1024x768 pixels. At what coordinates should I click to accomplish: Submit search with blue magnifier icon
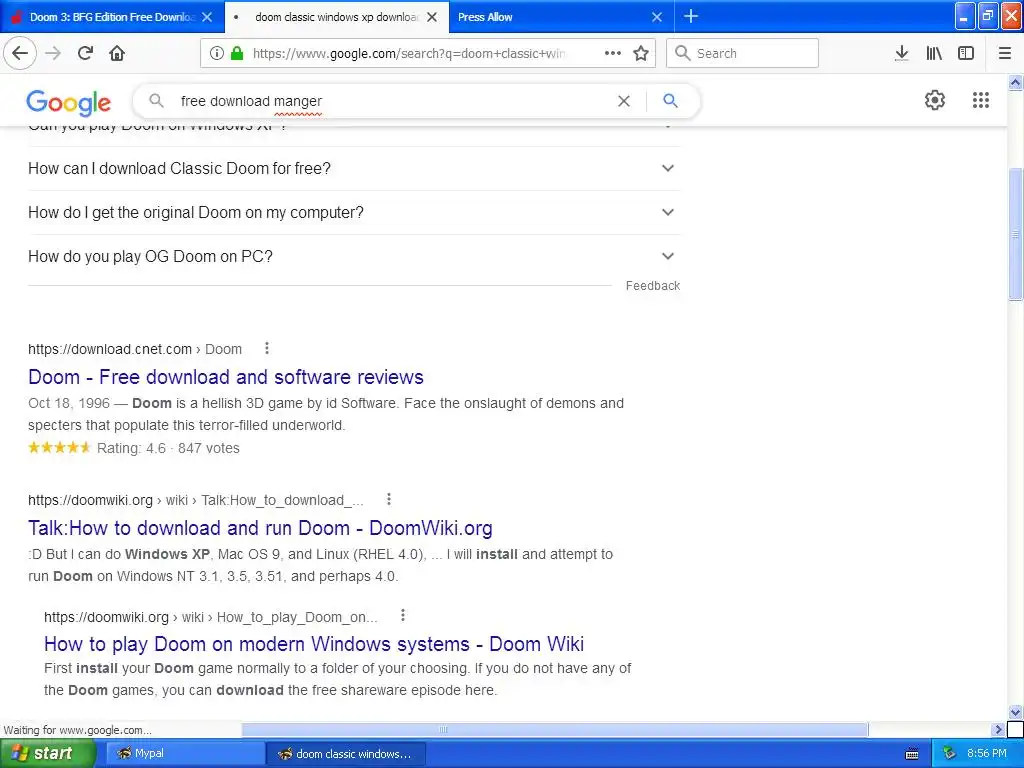tap(670, 101)
